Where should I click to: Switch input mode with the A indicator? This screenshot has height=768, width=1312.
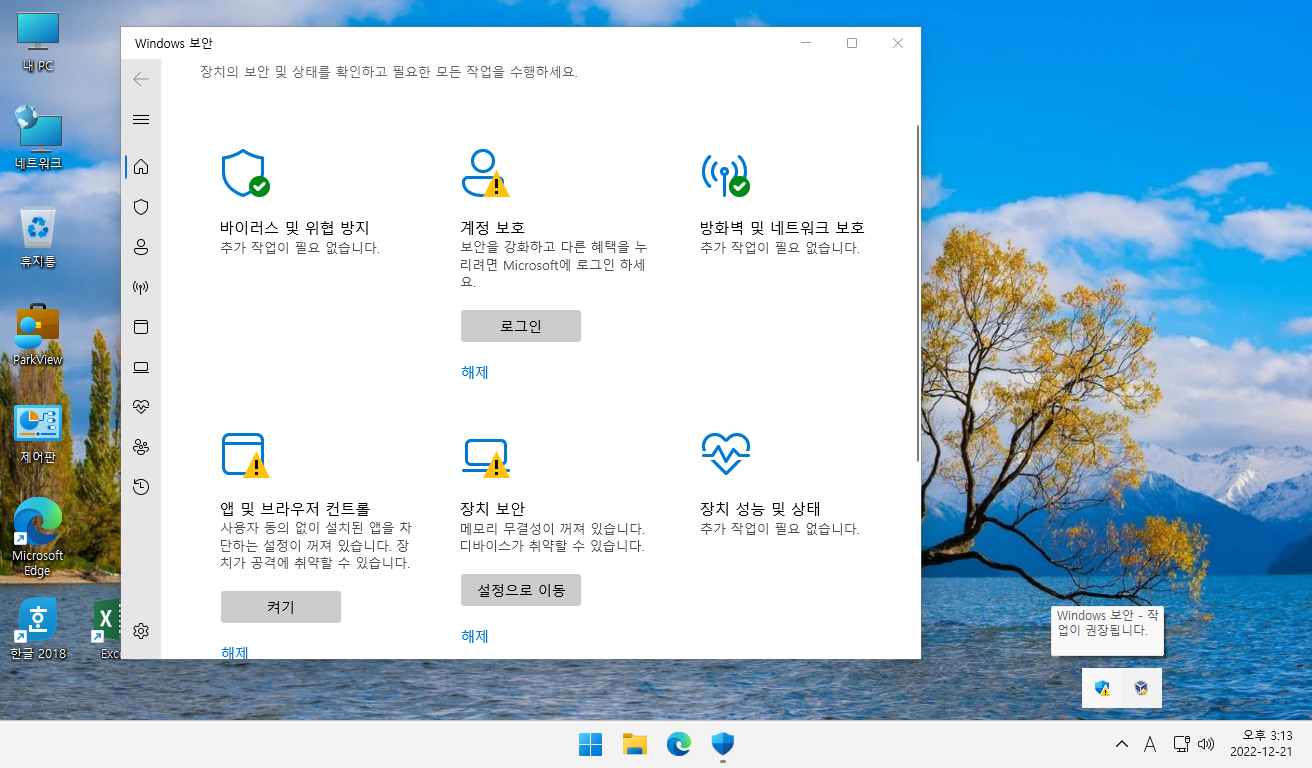click(x=1150, y=744)
